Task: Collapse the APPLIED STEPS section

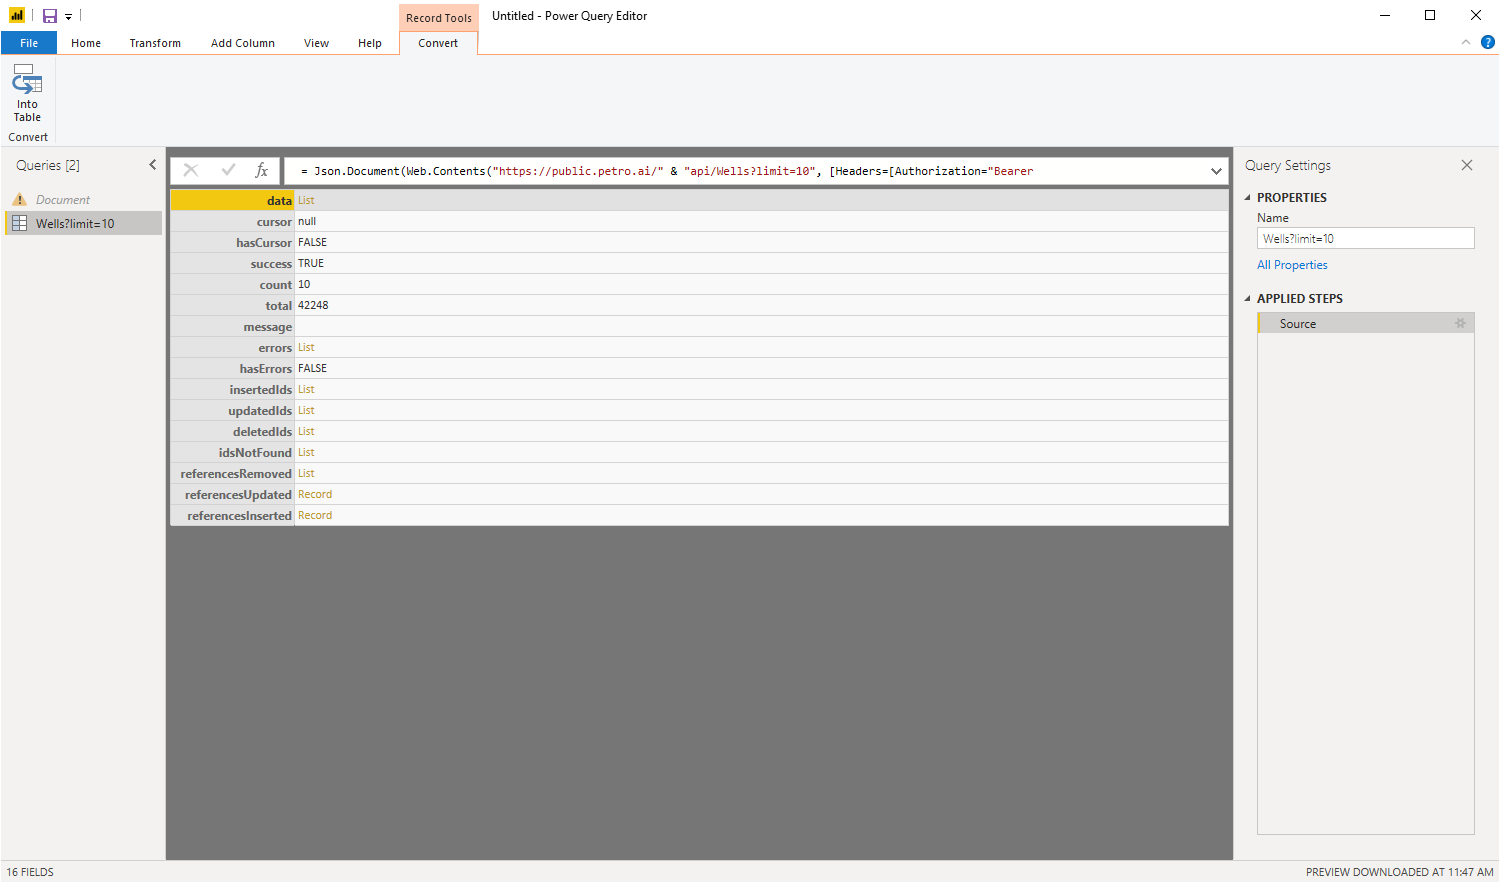Action: pyautogui.click(x=1247, y=299)
